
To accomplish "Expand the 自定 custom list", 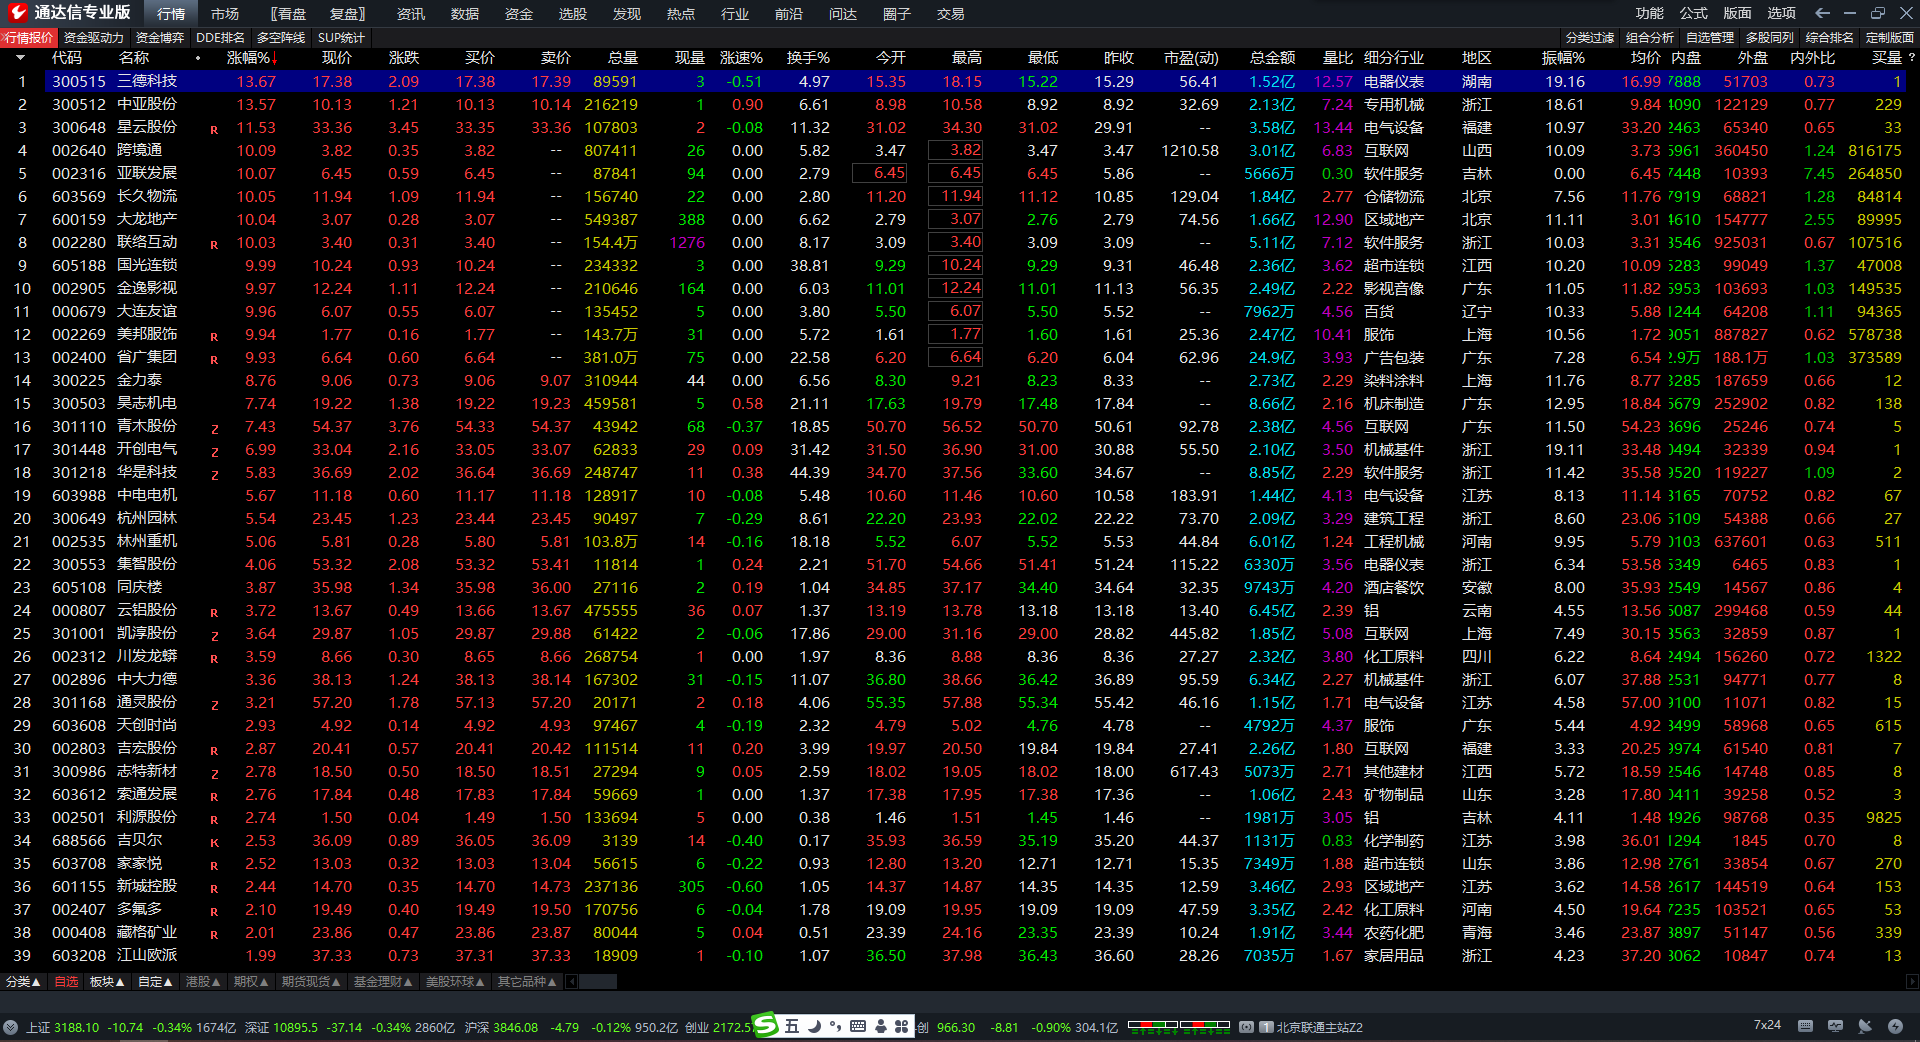I will pos(155,982).
